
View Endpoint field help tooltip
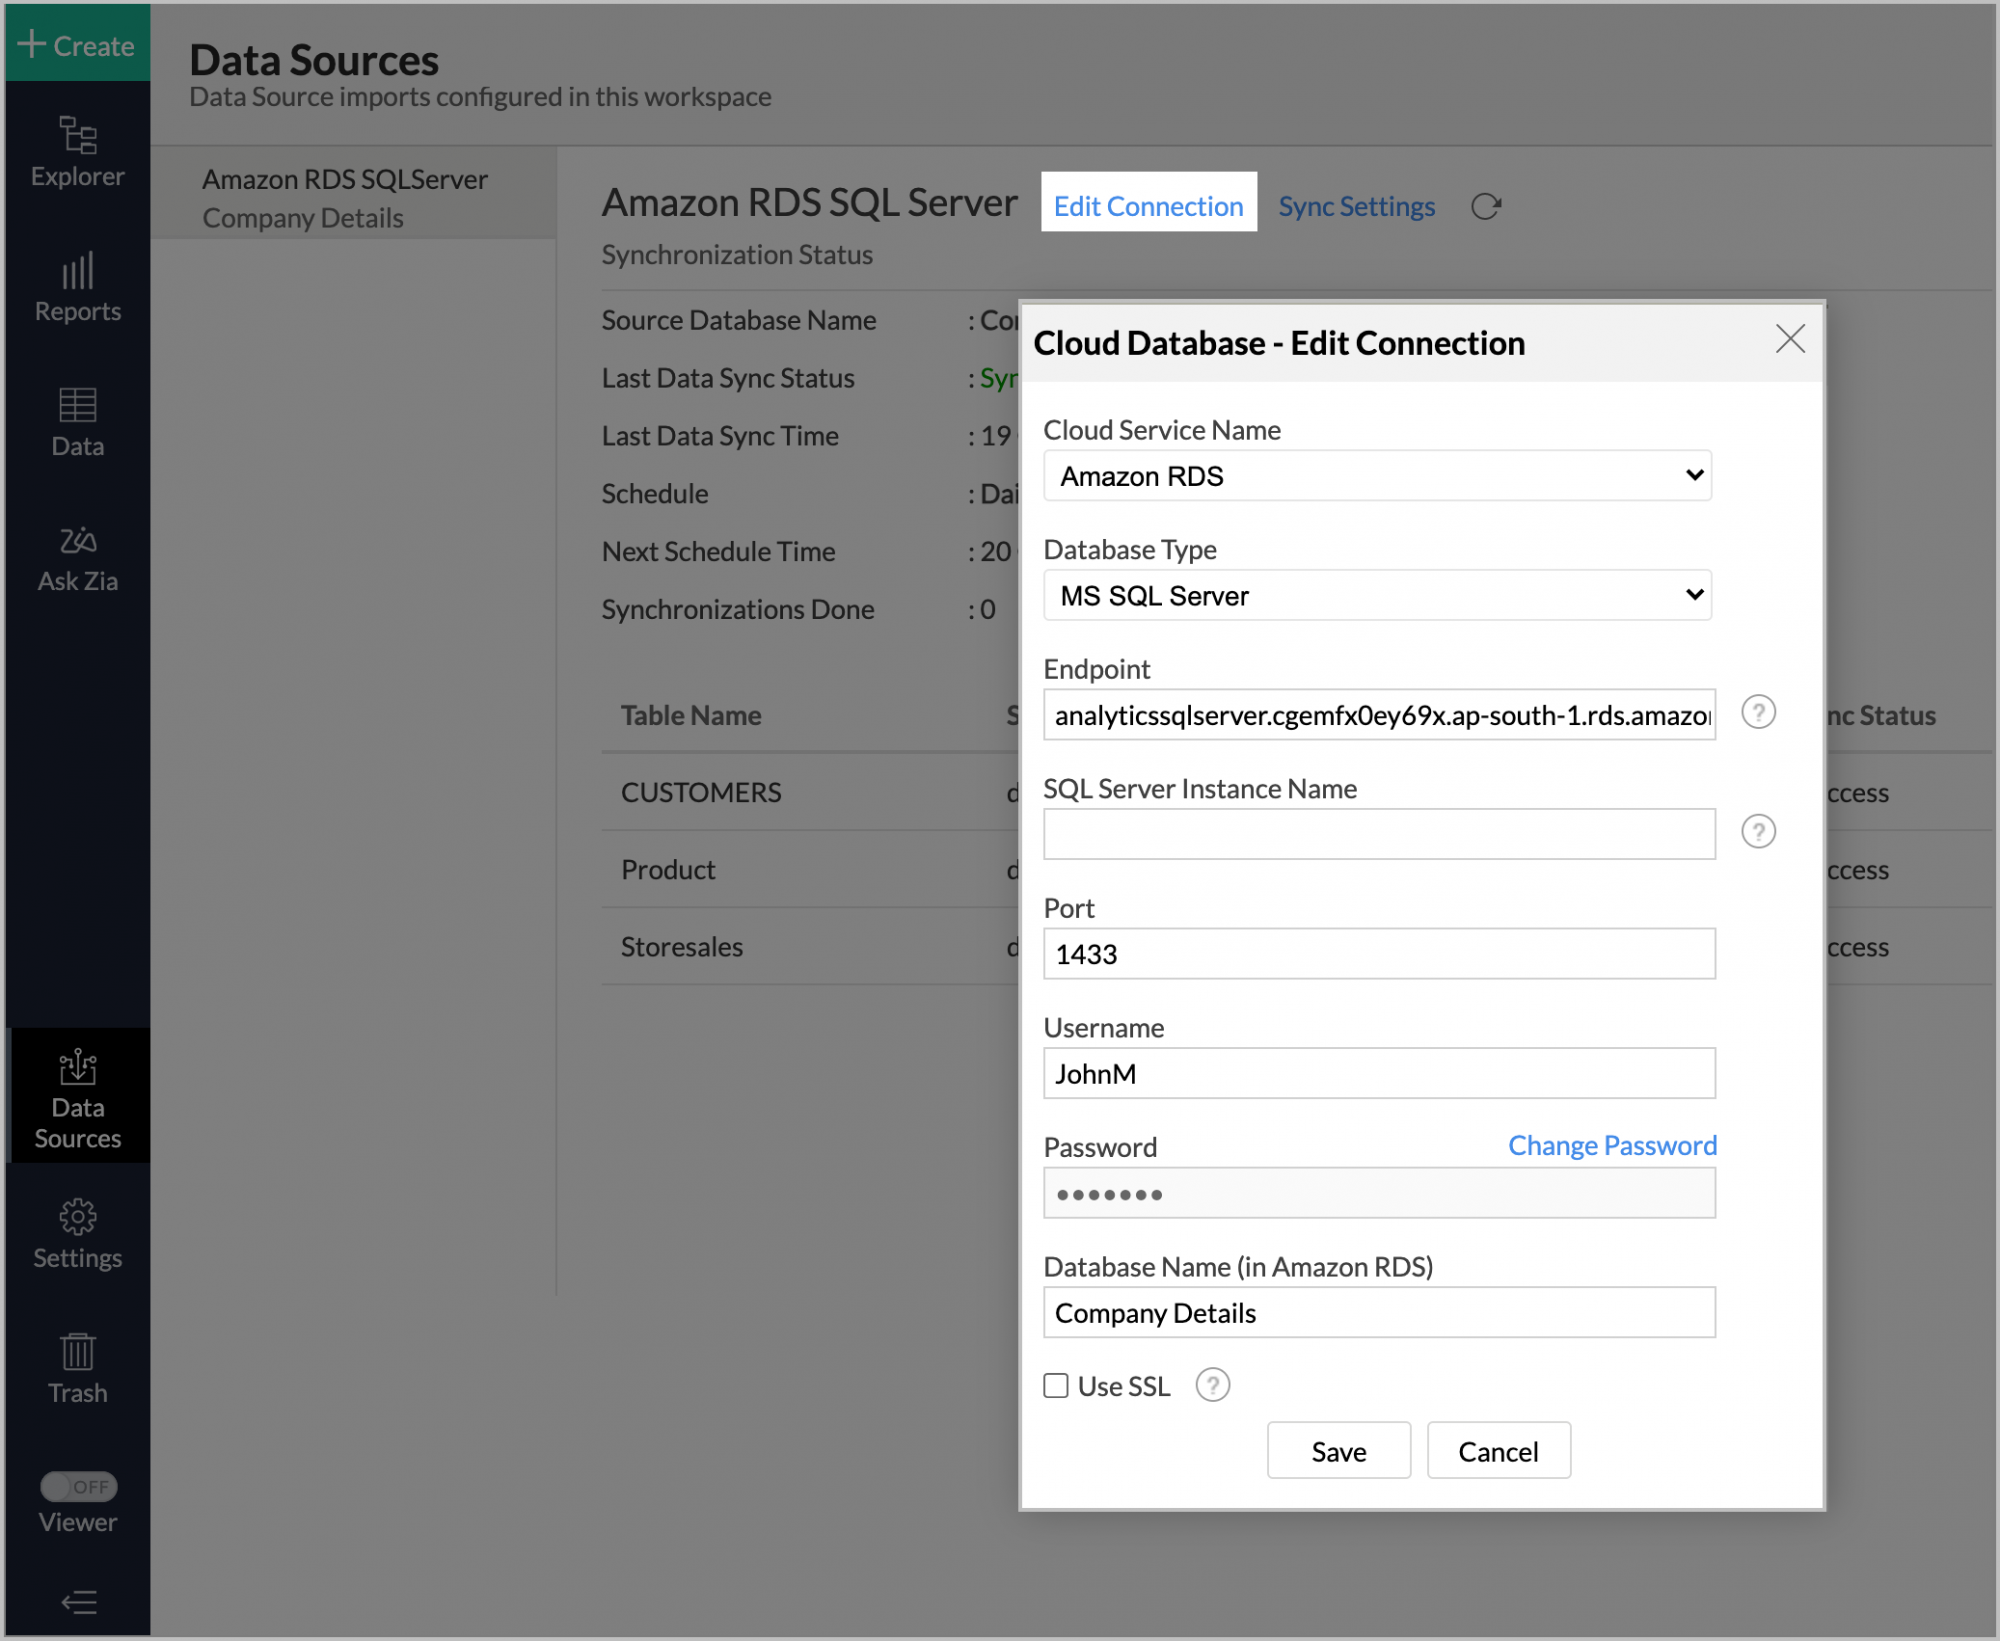point(1758,712)
